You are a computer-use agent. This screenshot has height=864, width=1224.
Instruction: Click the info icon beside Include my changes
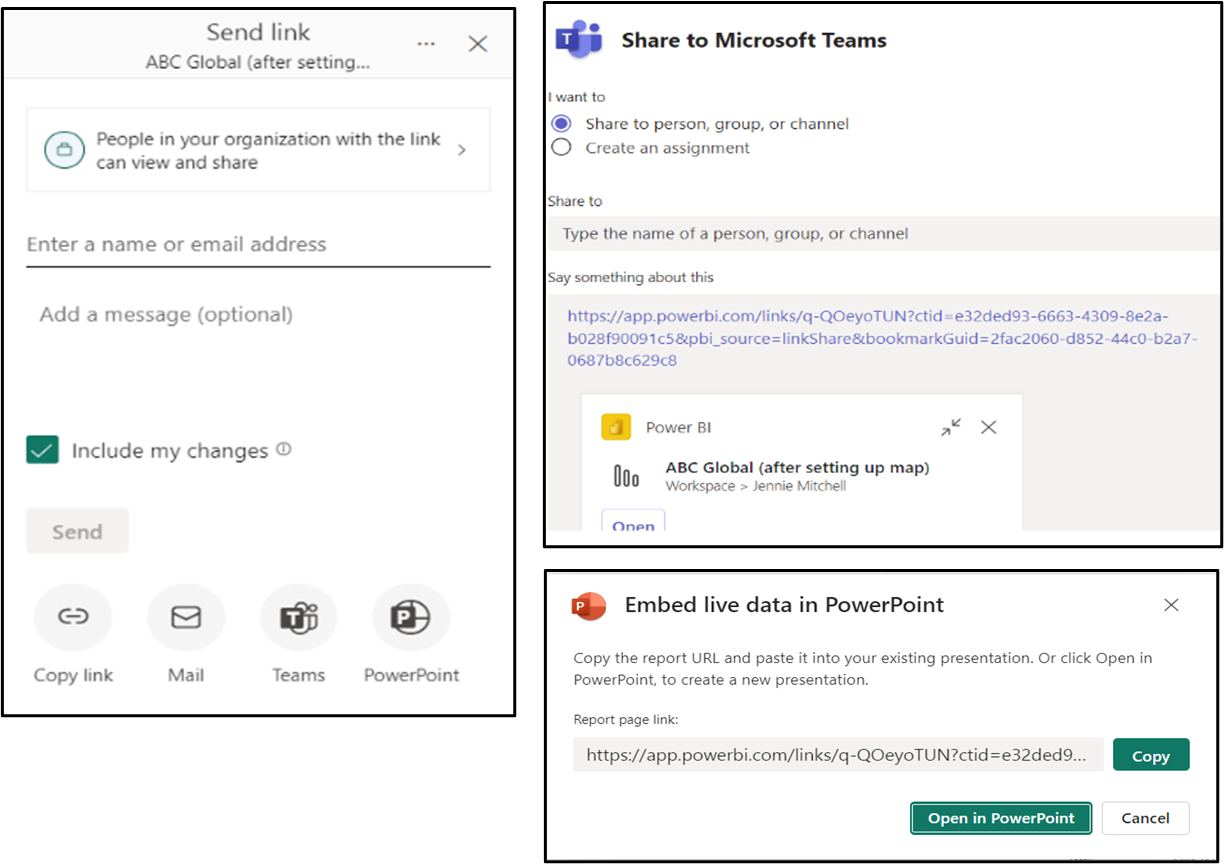(284, 450)
